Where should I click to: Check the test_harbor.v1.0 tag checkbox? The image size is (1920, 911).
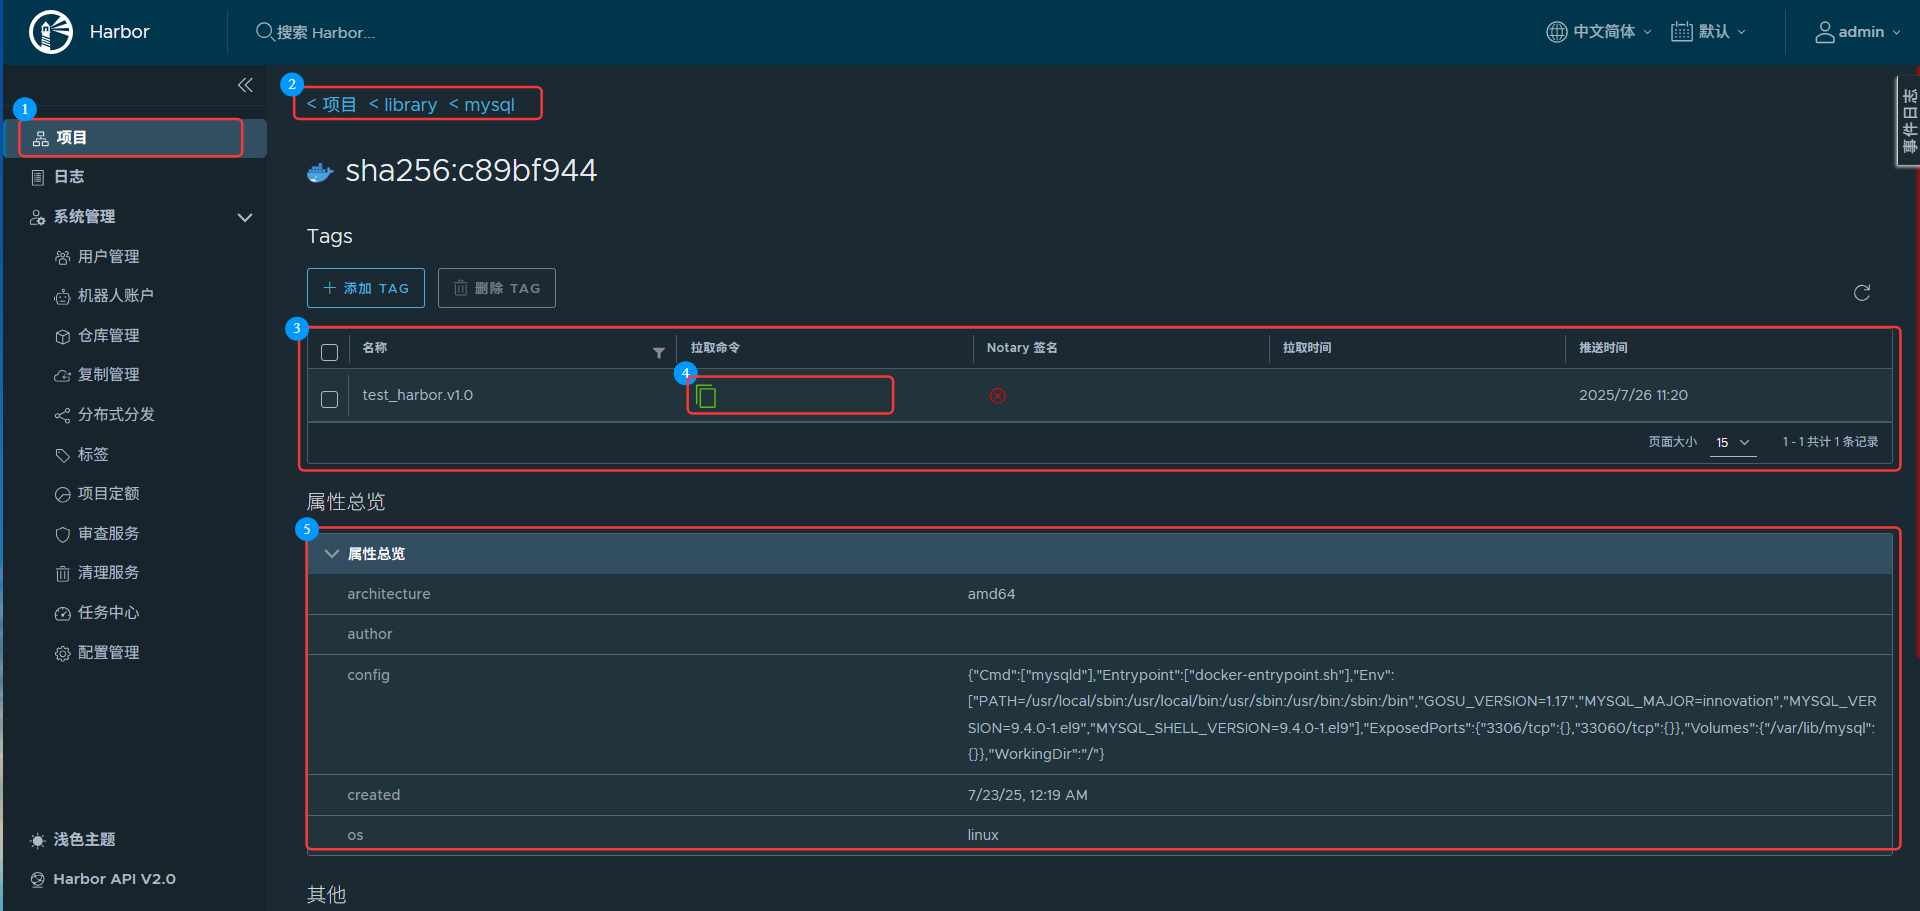[x=329, y=399]
